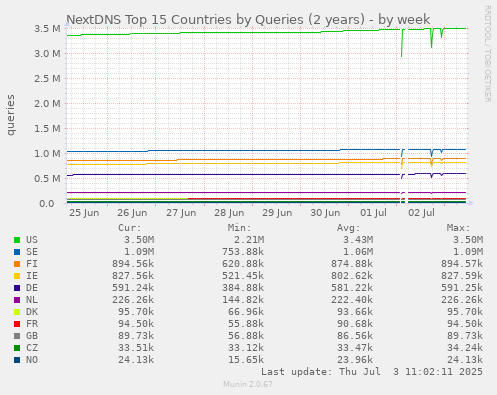The image size is (497, 395).
Task: Click the navy NO legend swatch
Action: point(17,360)
